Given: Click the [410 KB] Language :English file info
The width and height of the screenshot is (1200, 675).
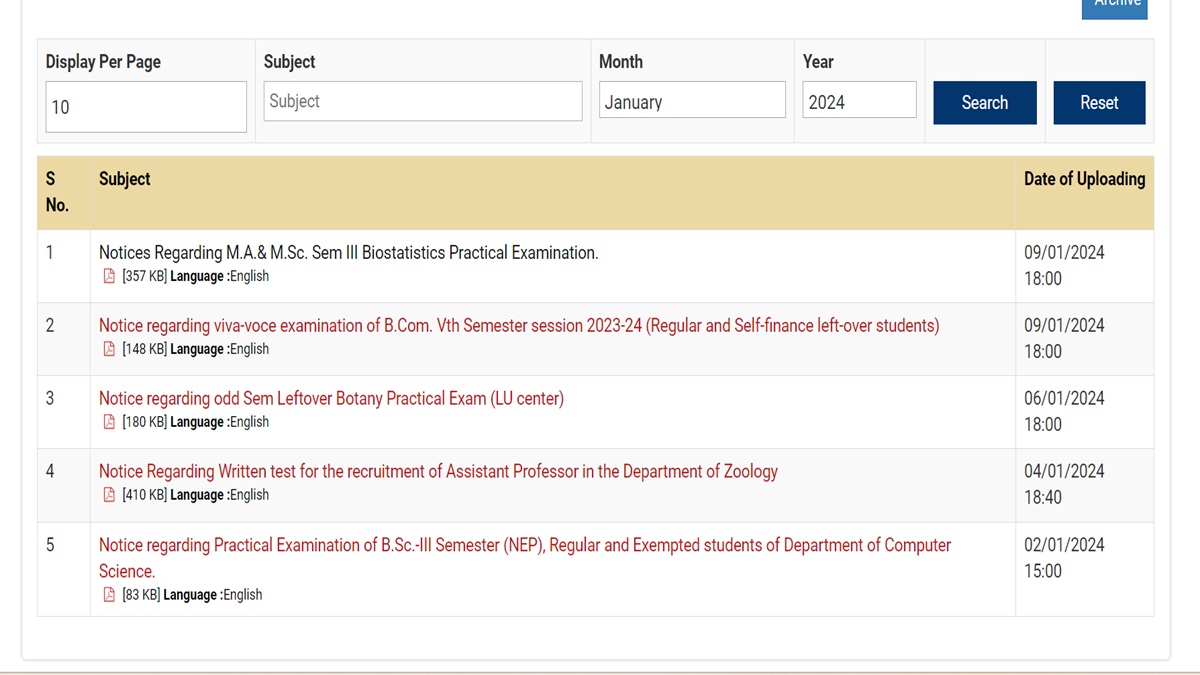Looking at the screenshot, I should pyautogui.click(x=195, y=495).
